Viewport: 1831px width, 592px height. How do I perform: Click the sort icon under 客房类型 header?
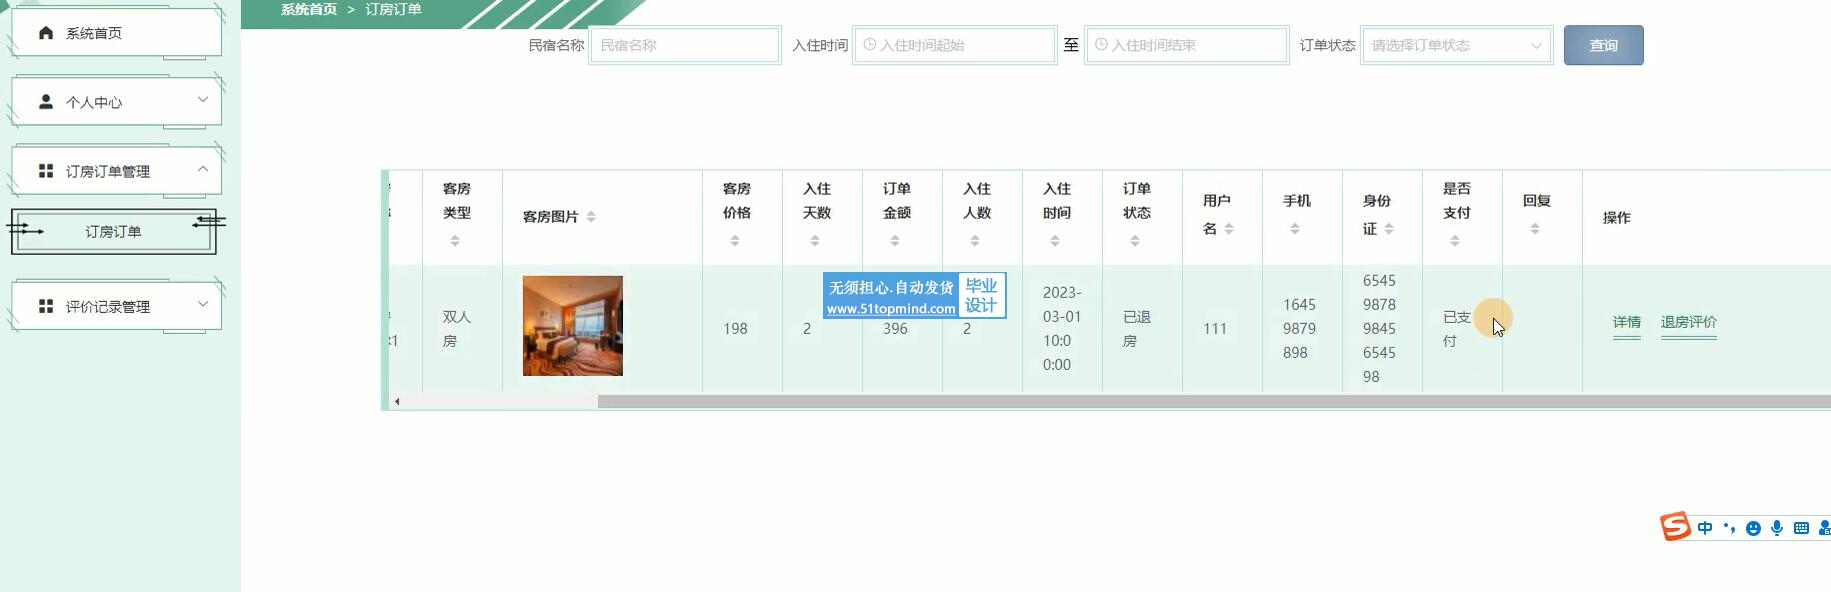pyautogui.click(x=455, y=241)
